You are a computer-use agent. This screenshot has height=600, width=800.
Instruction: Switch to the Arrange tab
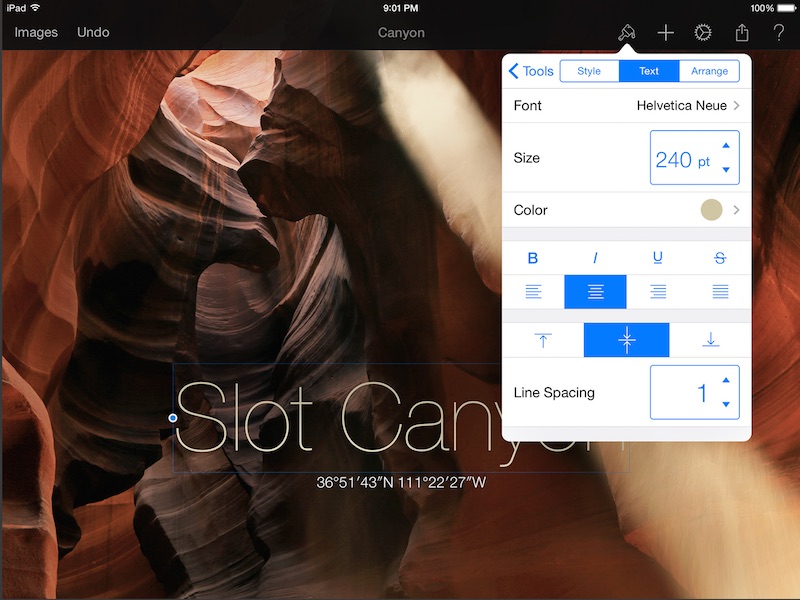coord(709,71)
